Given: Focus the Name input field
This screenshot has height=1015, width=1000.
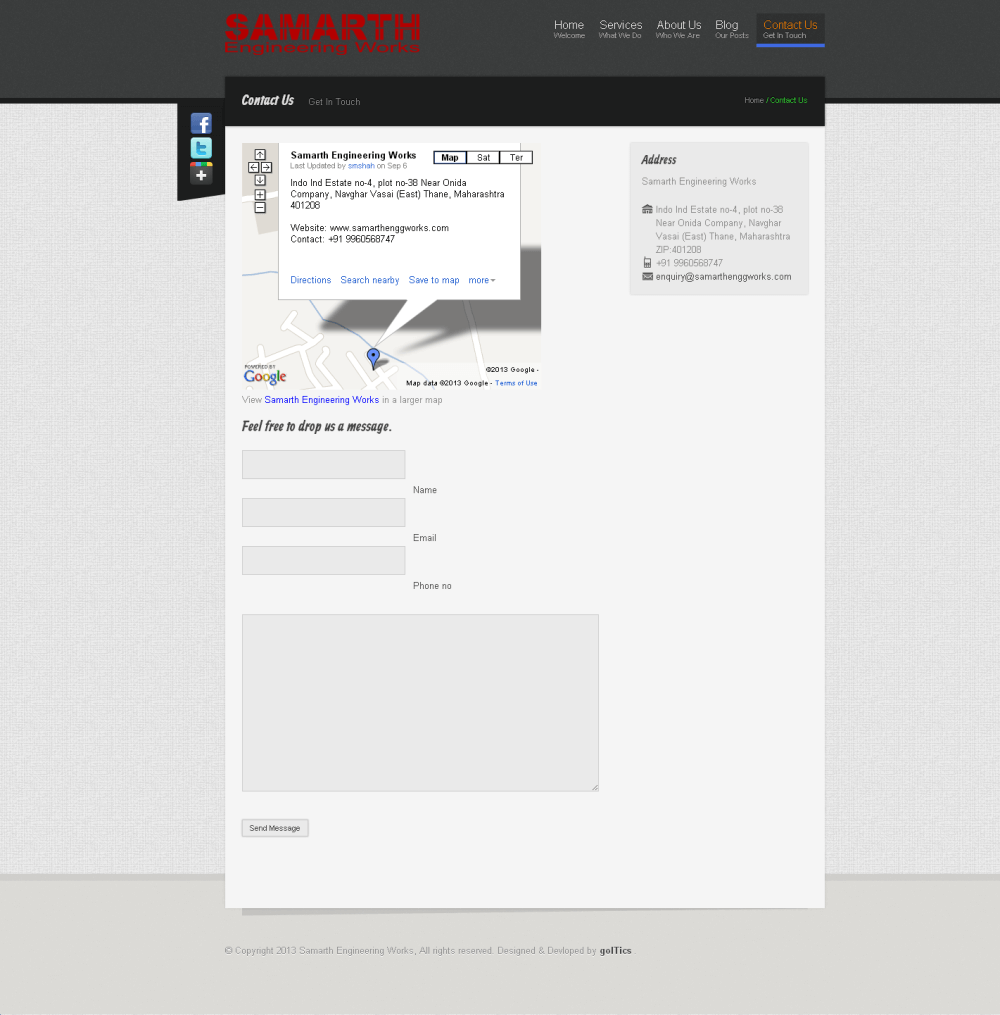Looking at the screenshot, I should (x=324, y=465).
